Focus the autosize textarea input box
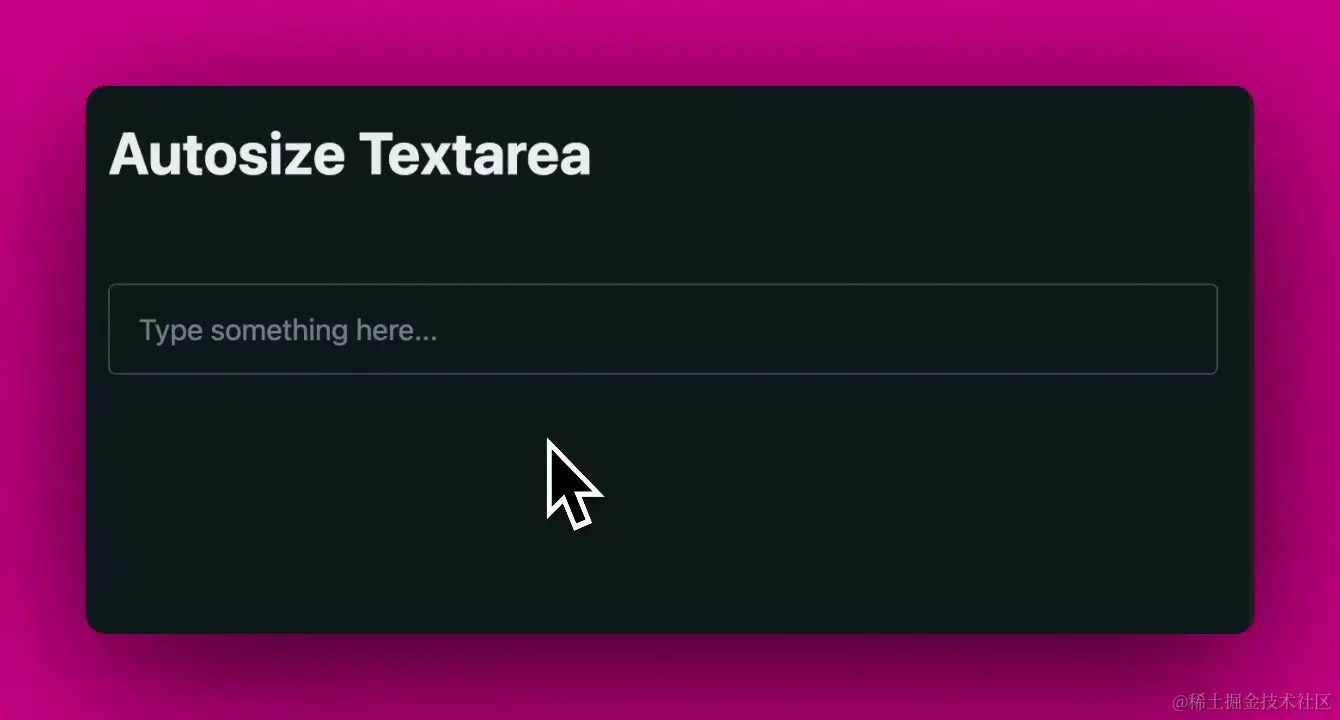This screenshot has height=720, width=1340. 662,329
